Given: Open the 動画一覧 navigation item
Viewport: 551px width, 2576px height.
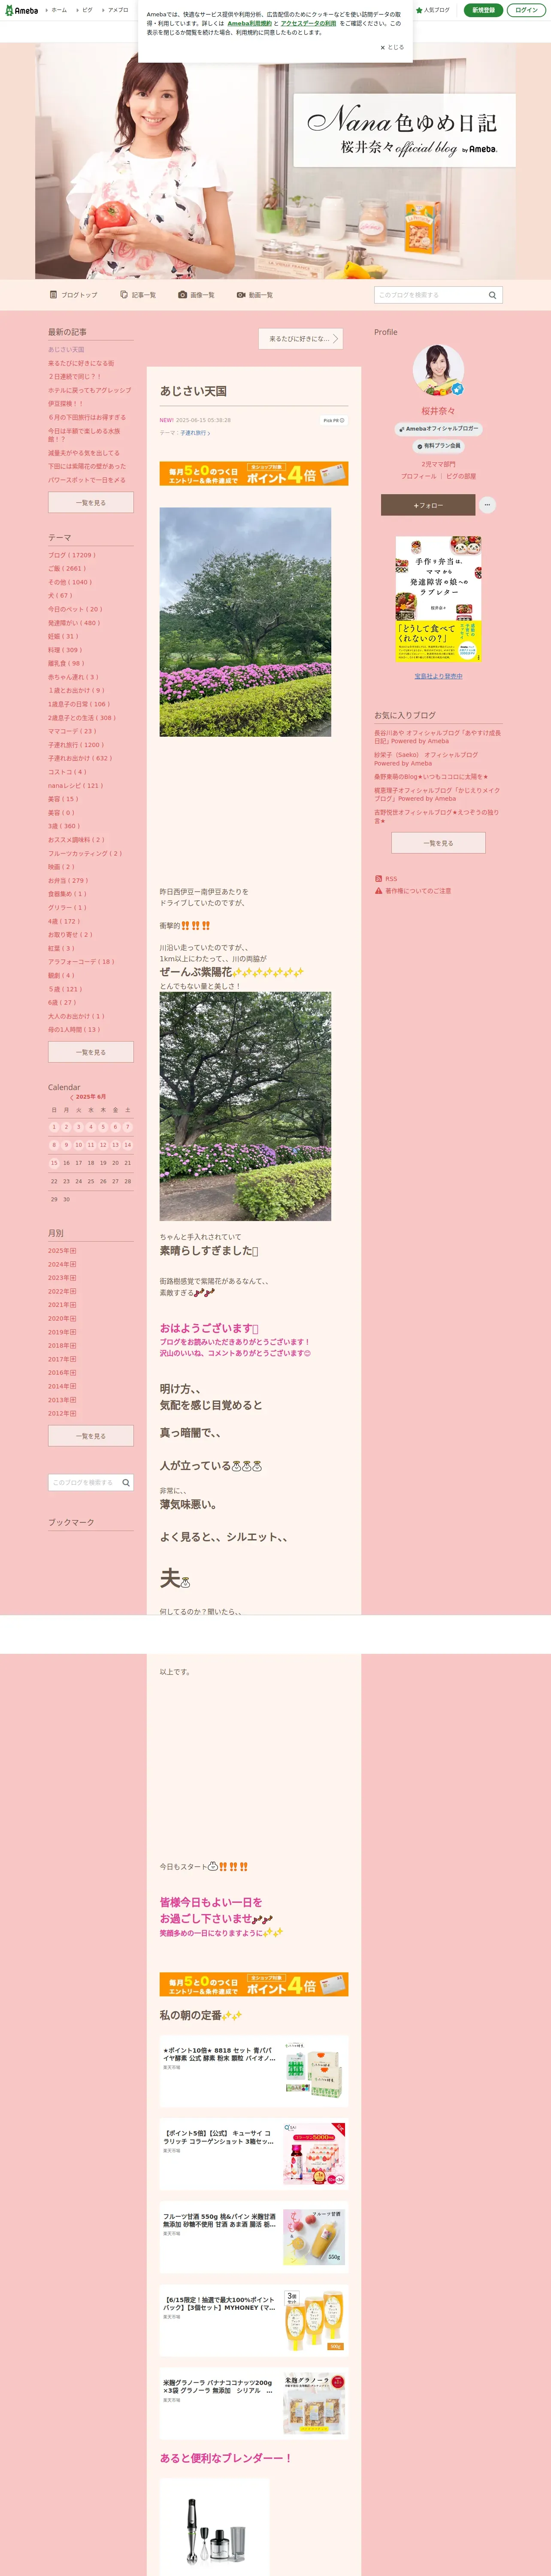Looking at the screenshot, I should click(255, 295).
